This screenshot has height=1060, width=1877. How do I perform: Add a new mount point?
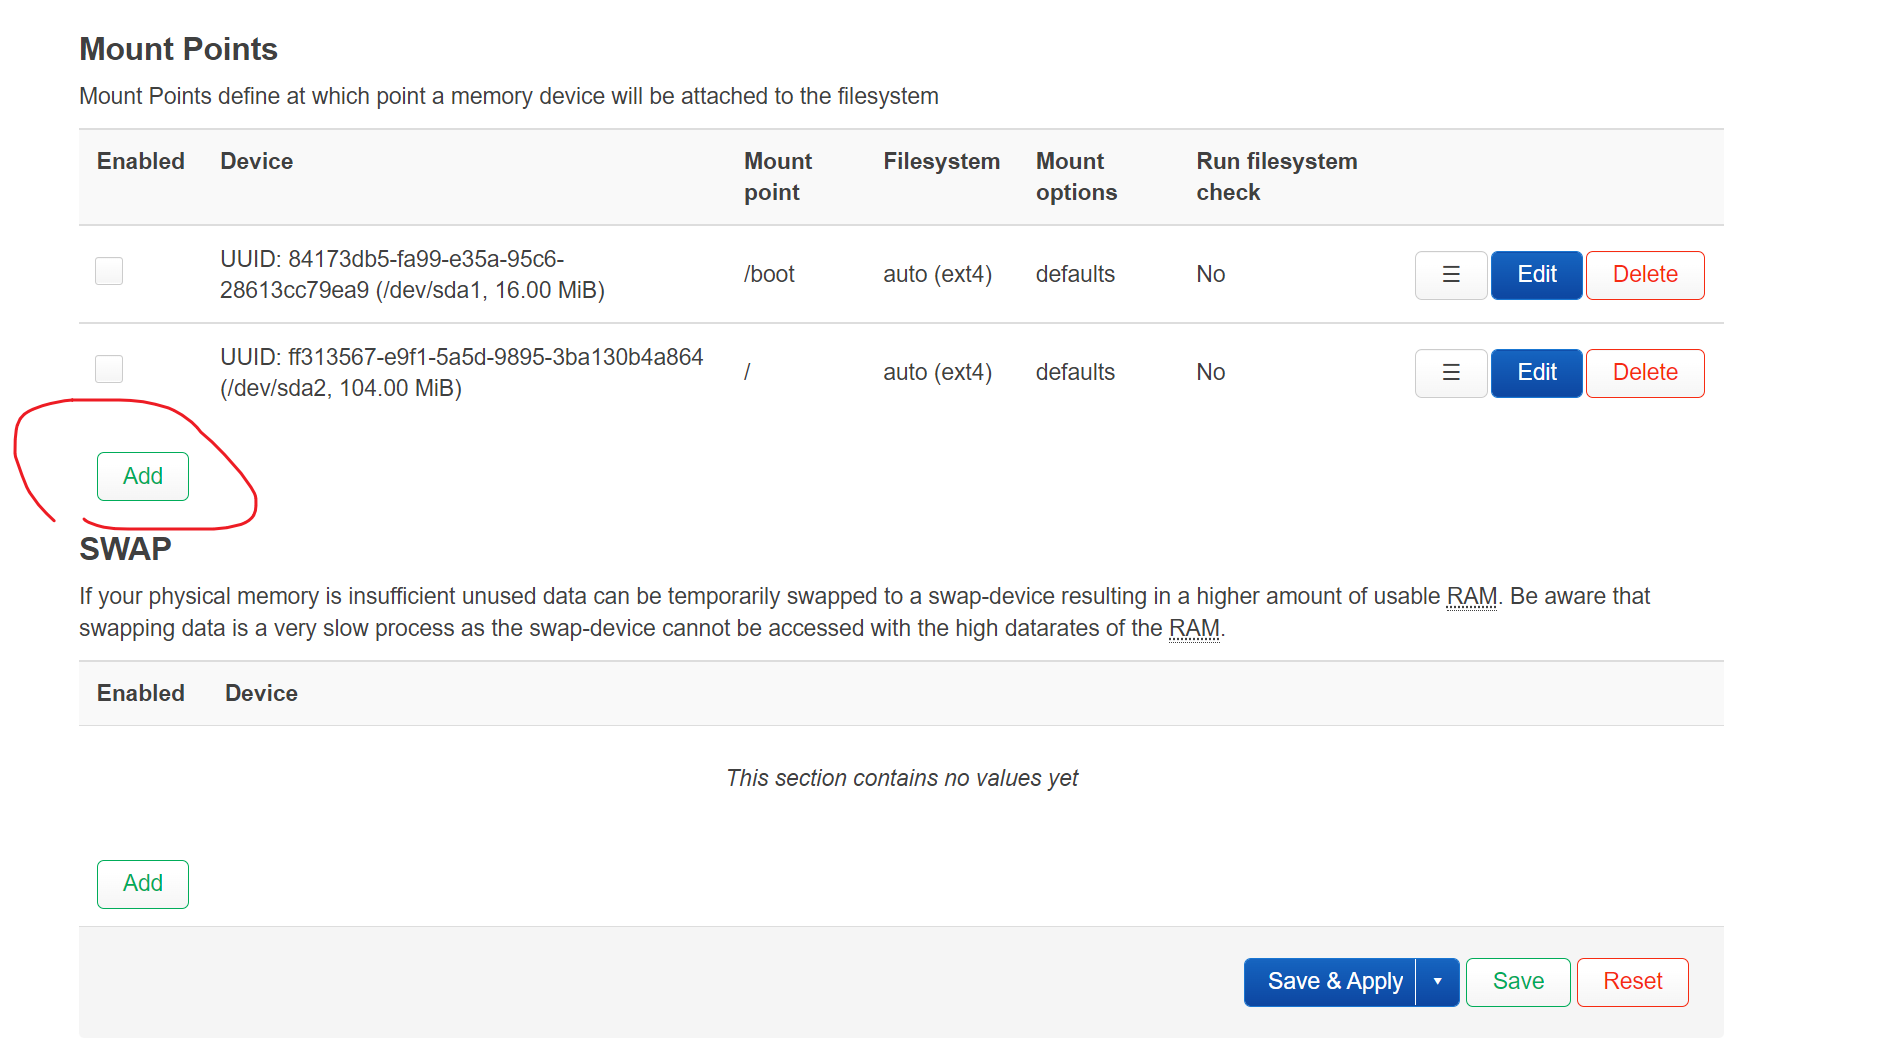(x=143, y=476)
